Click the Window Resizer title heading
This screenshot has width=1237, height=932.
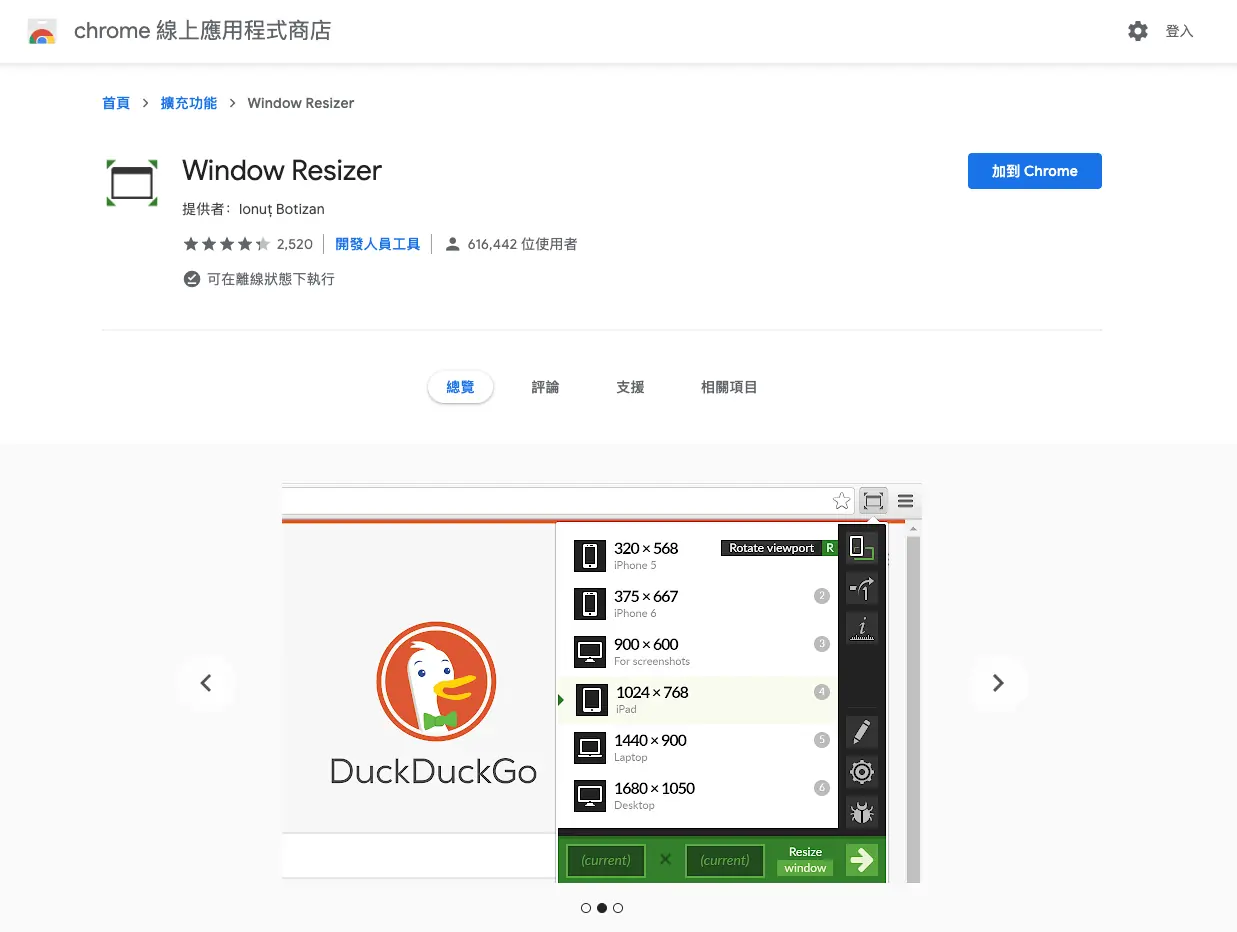tap(282, 170)
